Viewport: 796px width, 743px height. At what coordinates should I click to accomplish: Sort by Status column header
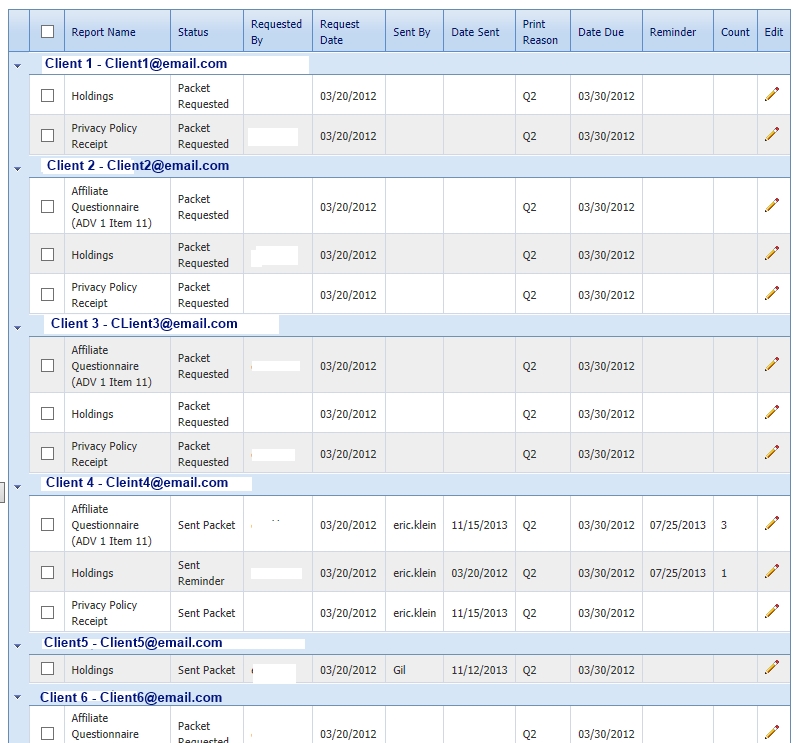193,32
